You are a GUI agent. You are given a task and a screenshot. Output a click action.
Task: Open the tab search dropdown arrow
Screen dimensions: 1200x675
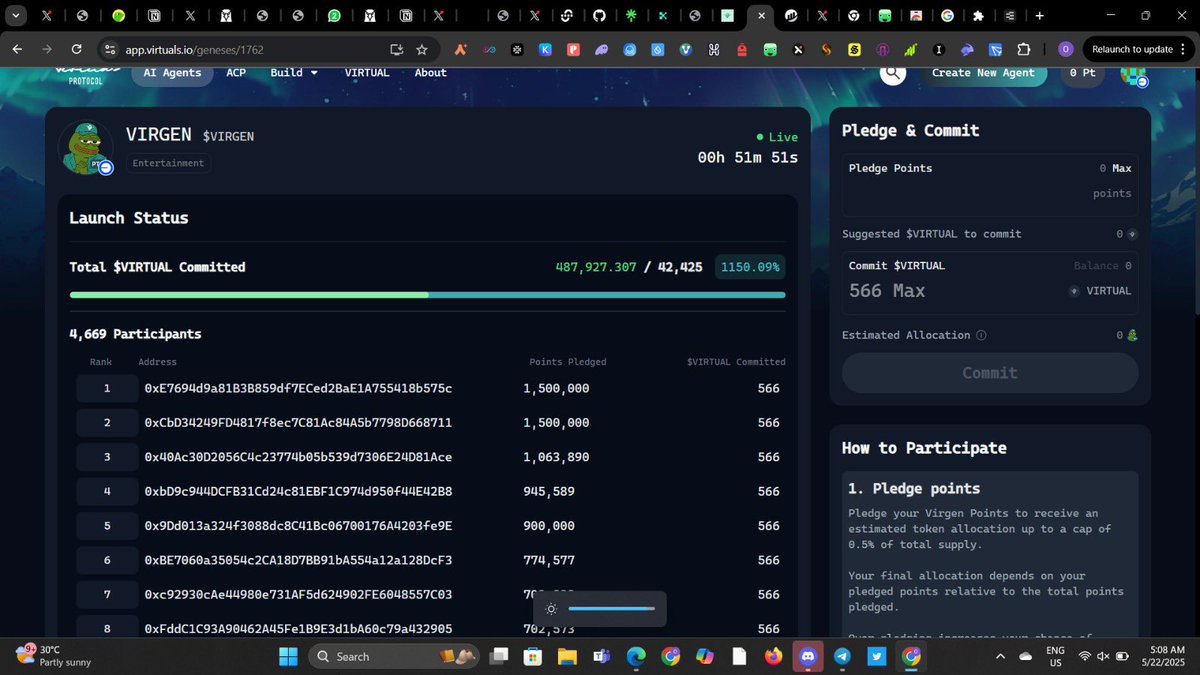point(16,16)
